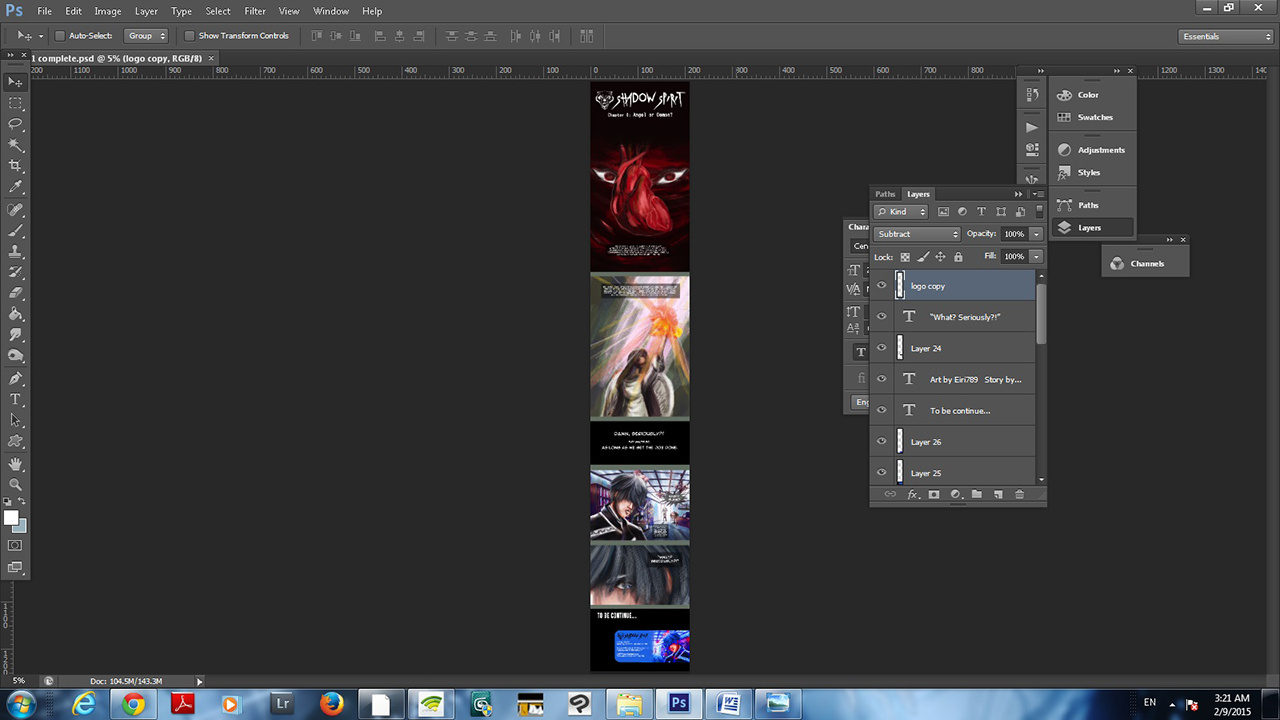The image size is (1280, 720).
Task: Select the Hand tool
Action: (15, 464)
